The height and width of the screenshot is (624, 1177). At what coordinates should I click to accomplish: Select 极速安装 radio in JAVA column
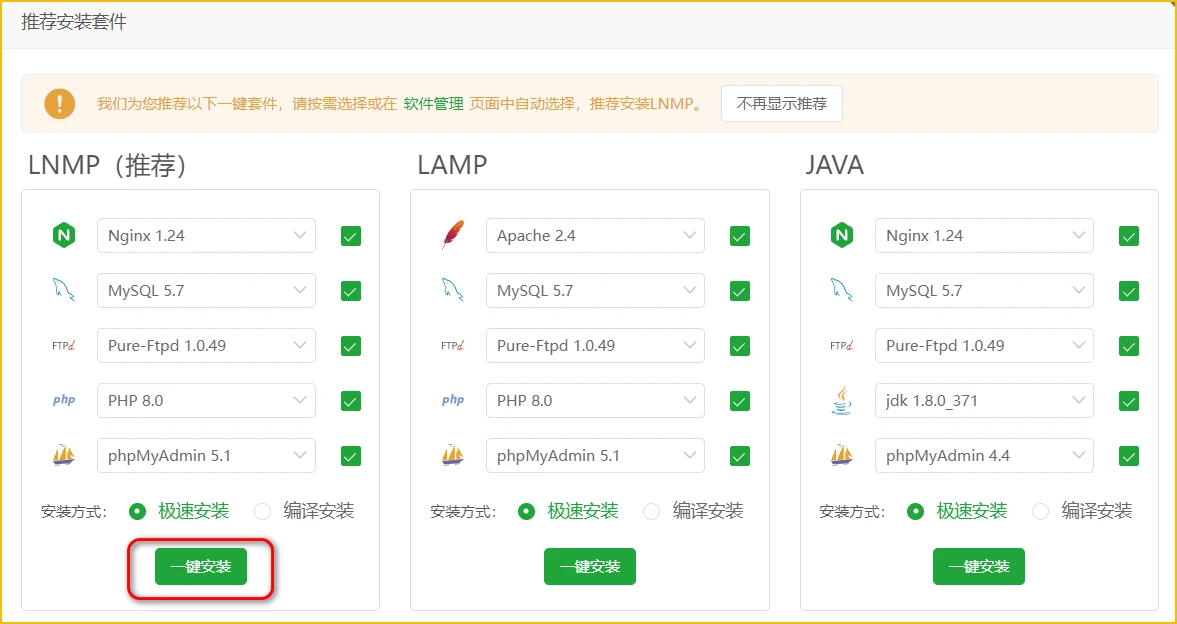click(915, 512)
